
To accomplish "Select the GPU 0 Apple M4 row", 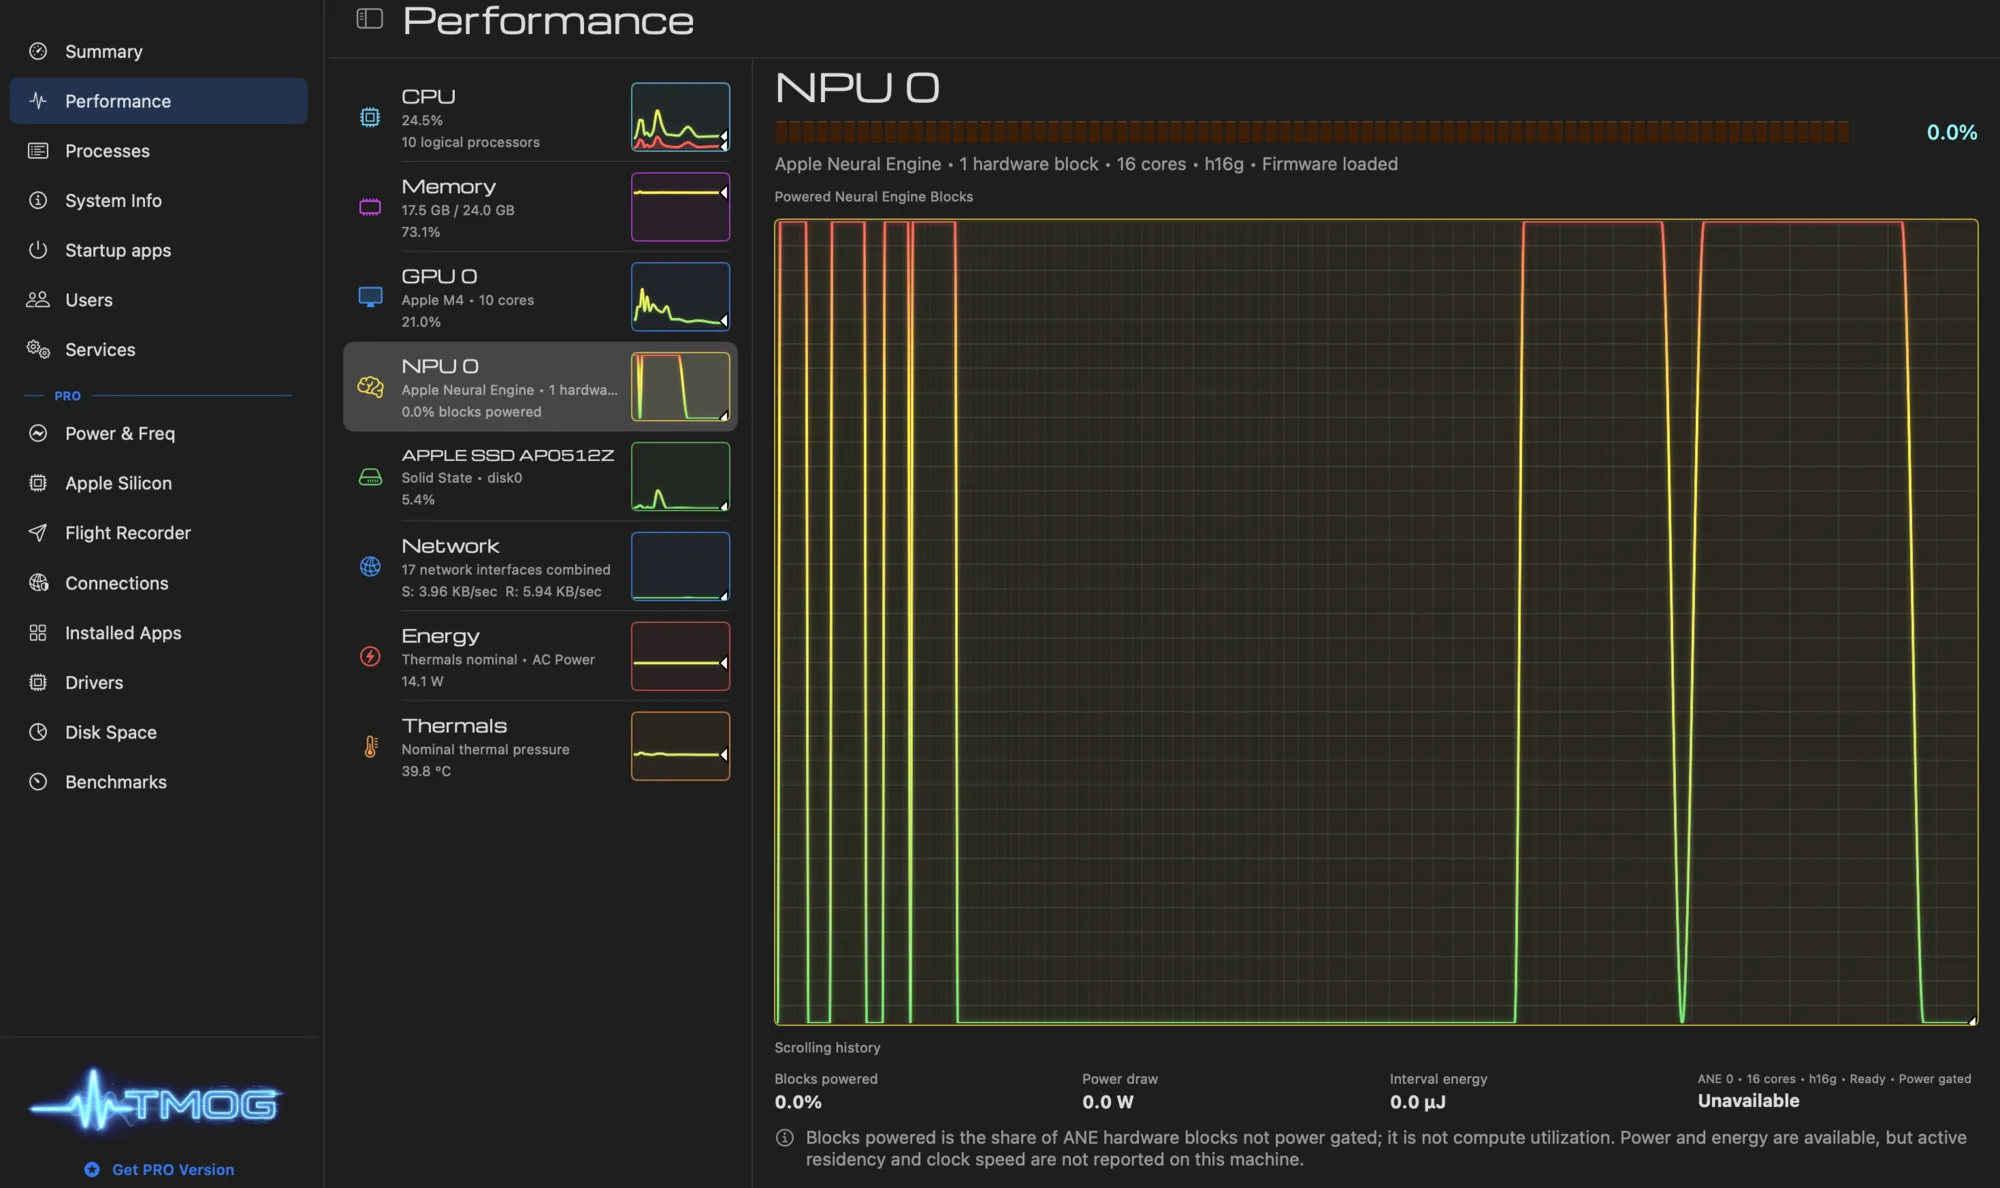I will pyautogui.click(x=540, y=297).
